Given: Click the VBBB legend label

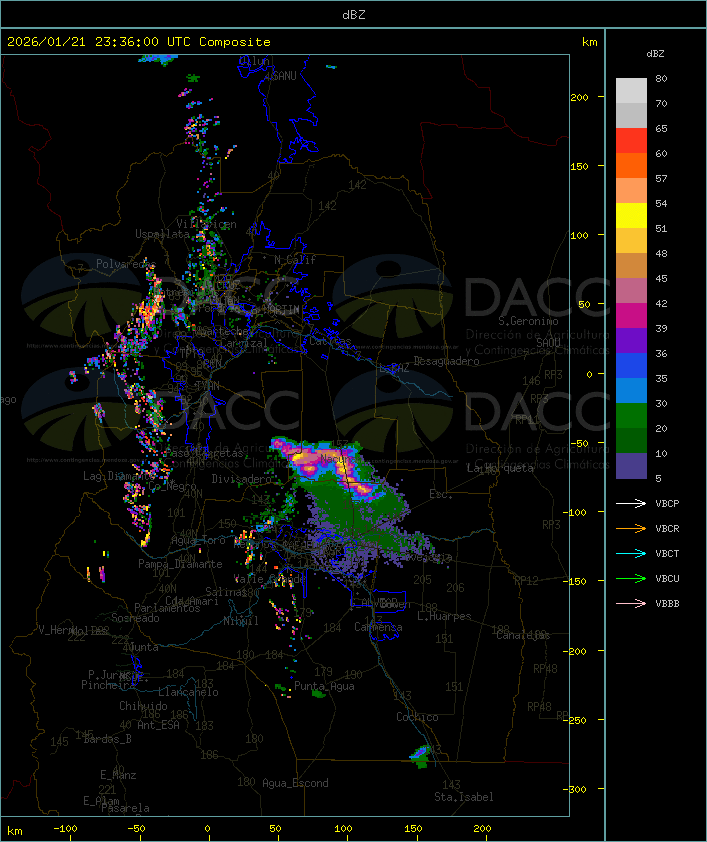Looking at the screenshot, I should 667,604.
